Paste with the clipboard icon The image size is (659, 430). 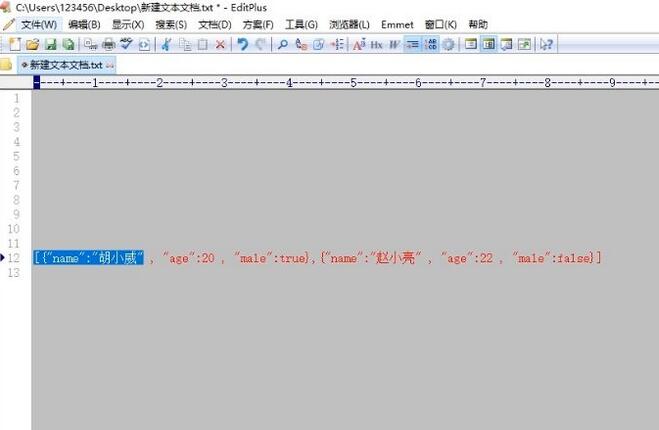[203, 44]
